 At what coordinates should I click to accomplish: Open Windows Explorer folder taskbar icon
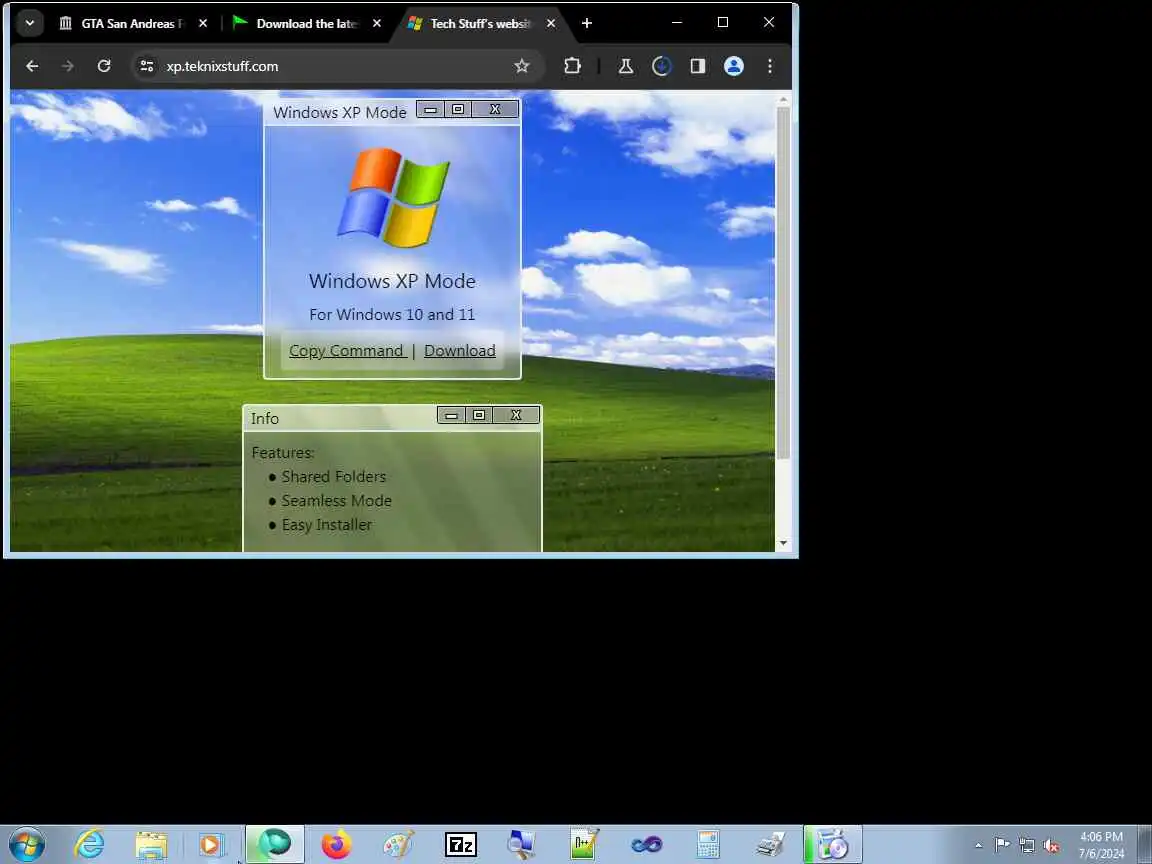pyautogui.click(x=151, y=845)
